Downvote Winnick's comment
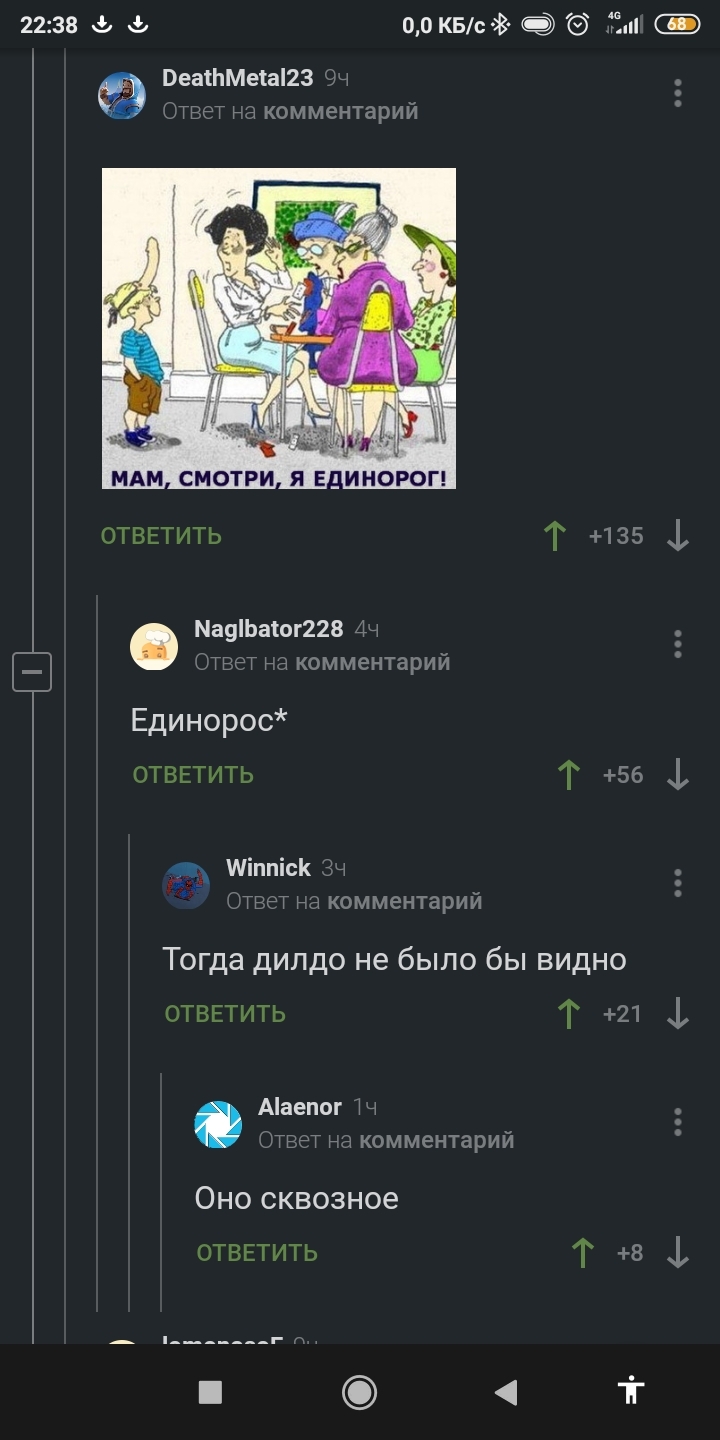This screenshot has height=1440, width=720. click(678, 1014)
